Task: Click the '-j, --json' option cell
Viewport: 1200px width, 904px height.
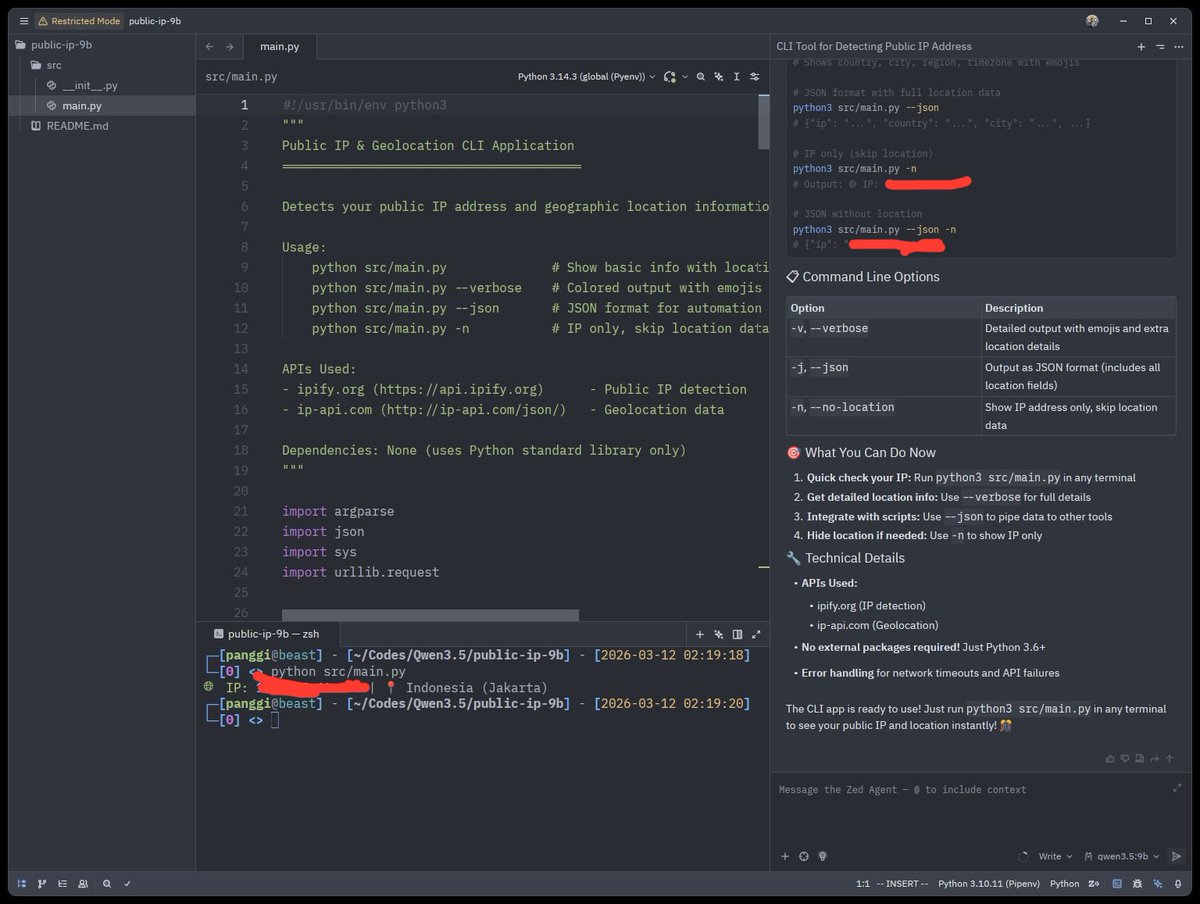Action: pyautogui.click(x=883, y=377)
